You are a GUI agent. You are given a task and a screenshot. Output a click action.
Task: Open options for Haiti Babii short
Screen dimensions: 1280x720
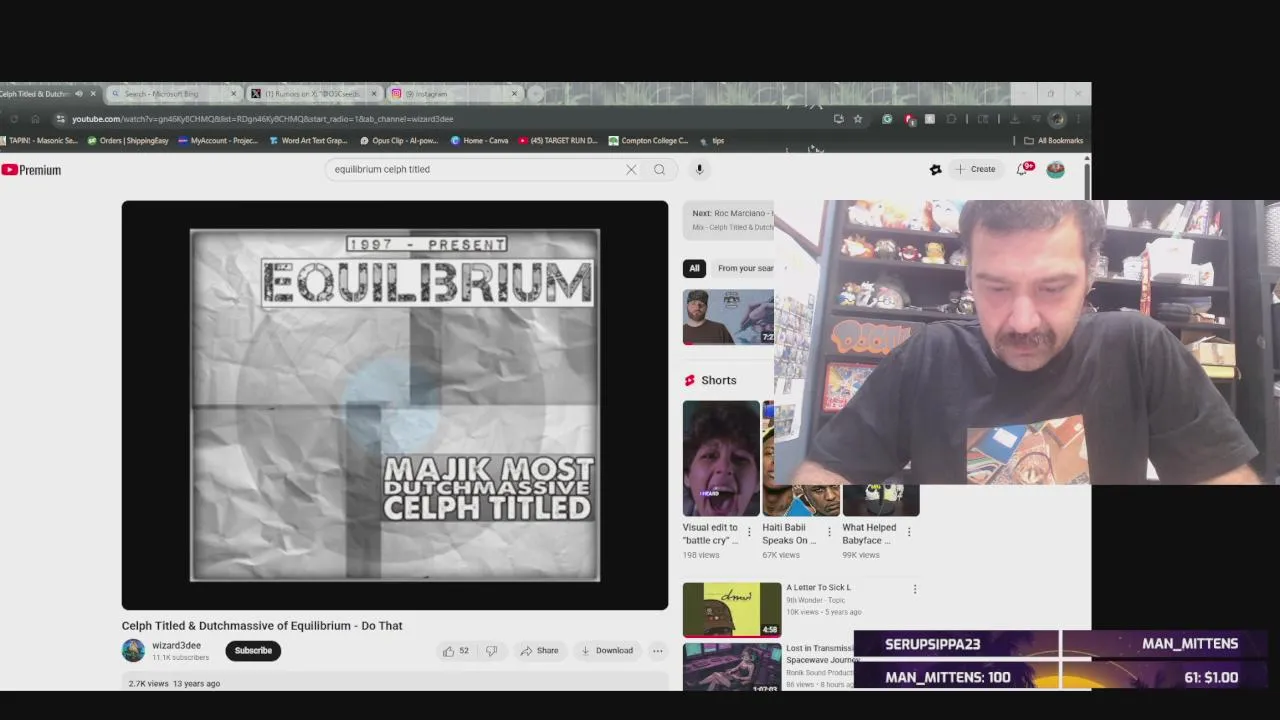click(829, 533)
